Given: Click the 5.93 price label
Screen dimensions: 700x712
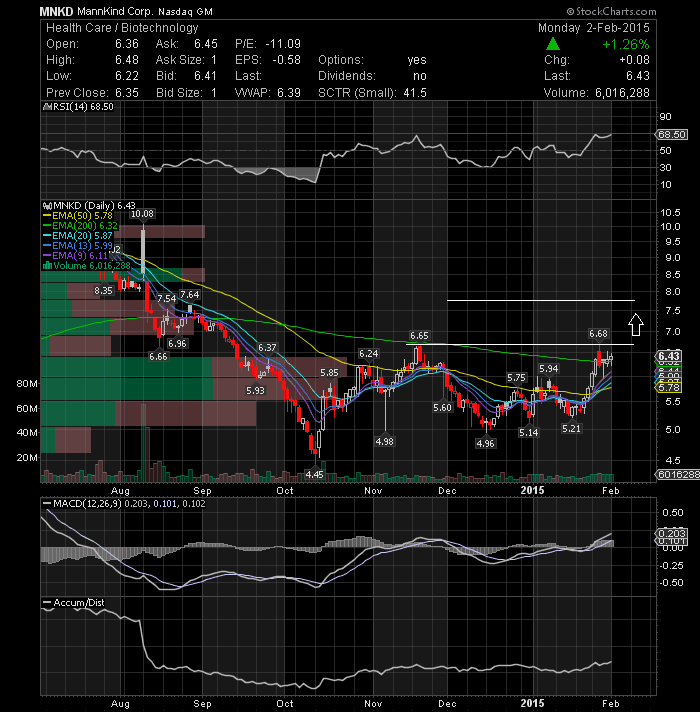Looking at the screenshot, I should (x=255, y=391).
